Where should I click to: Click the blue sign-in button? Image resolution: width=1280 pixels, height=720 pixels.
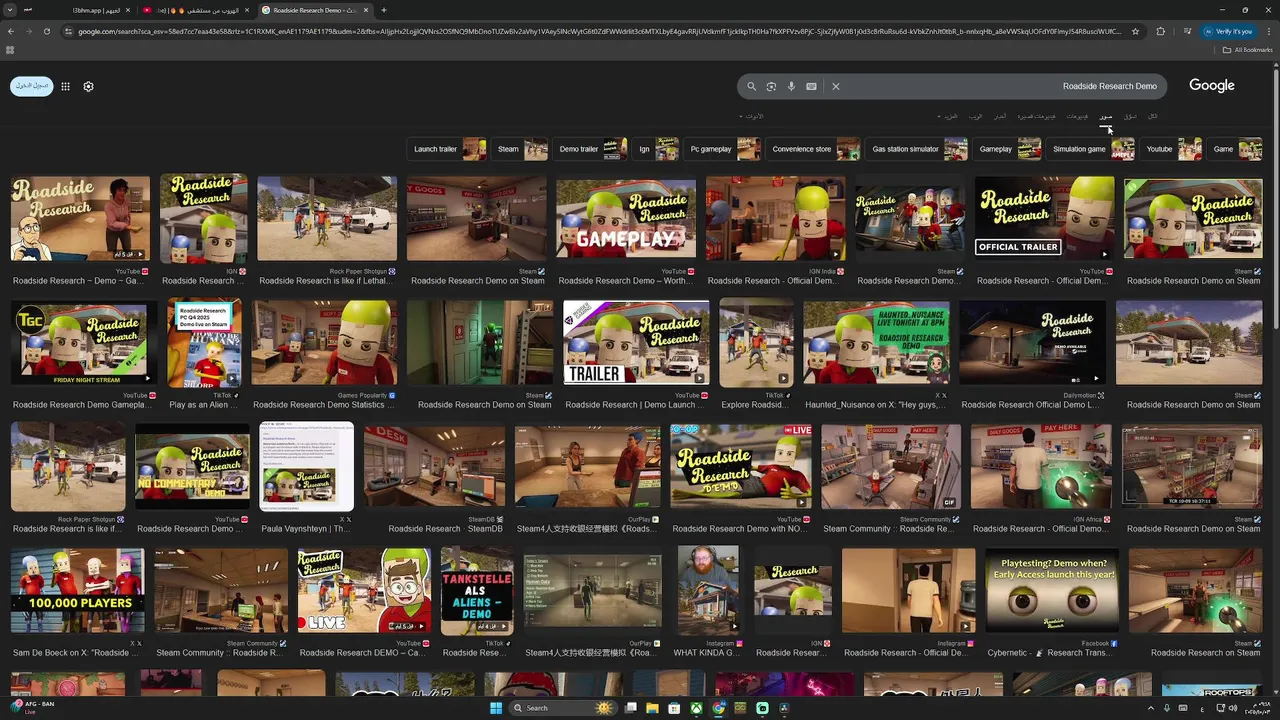point(32,86)
